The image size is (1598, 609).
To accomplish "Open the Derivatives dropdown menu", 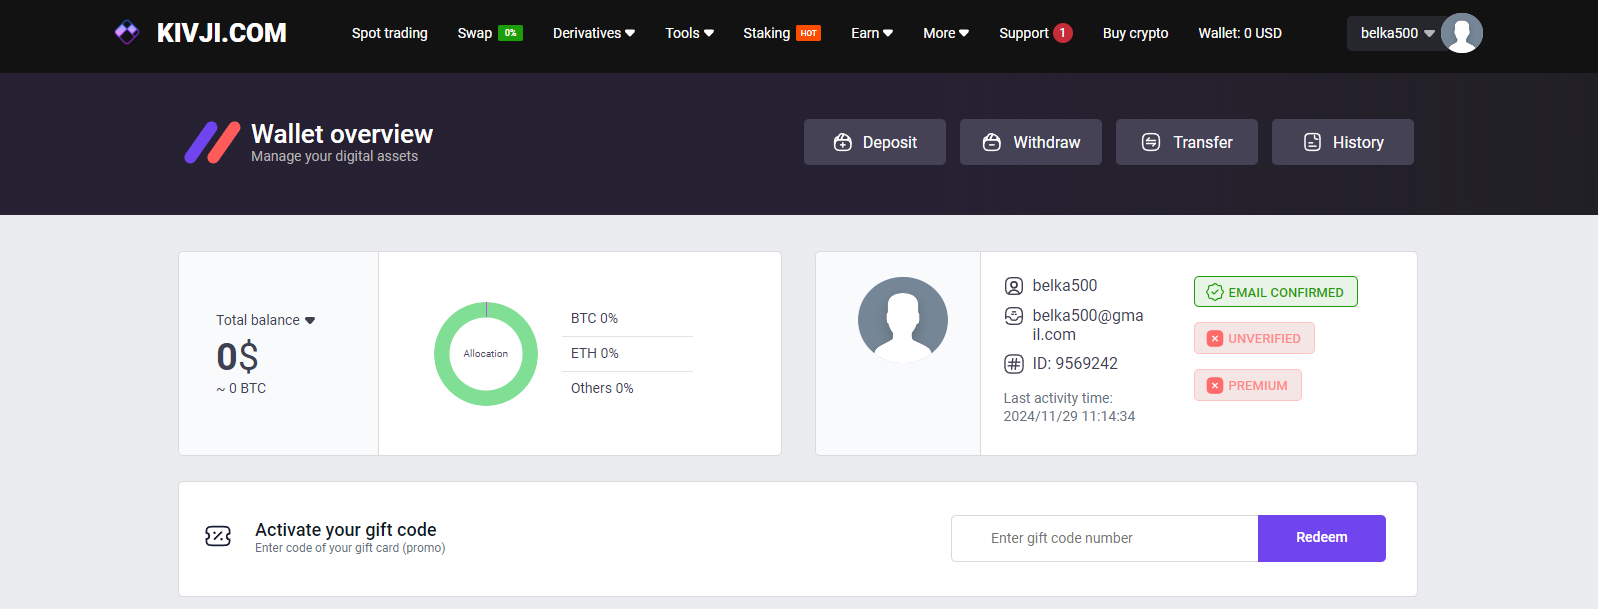I will pyautogui.click(x=593, y=33).
